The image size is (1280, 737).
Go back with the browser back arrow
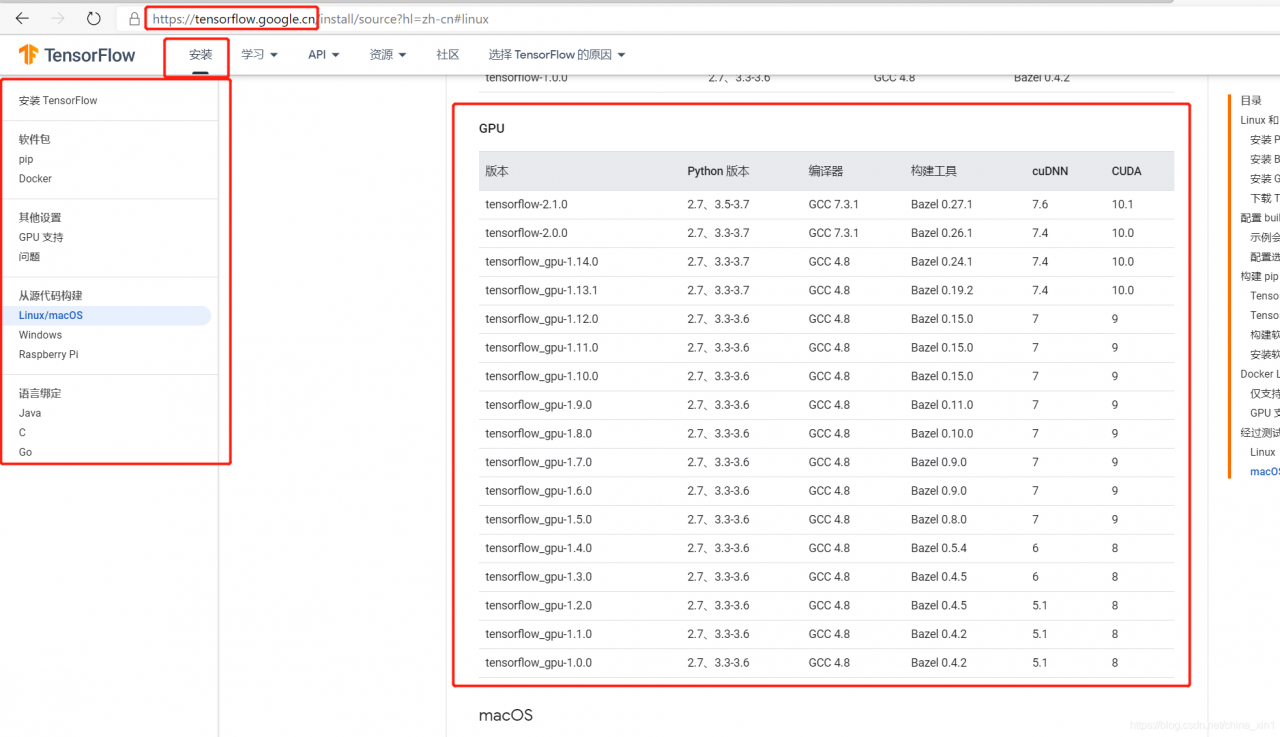coord(22,18)
